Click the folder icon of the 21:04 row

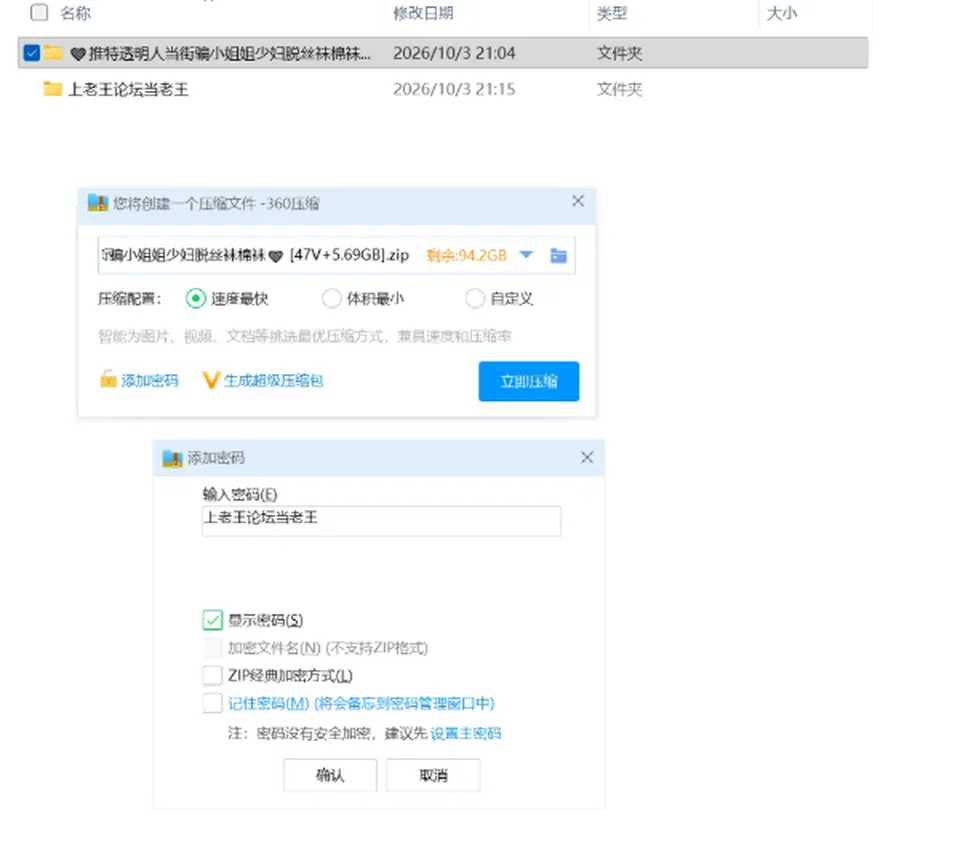[53, 53]
